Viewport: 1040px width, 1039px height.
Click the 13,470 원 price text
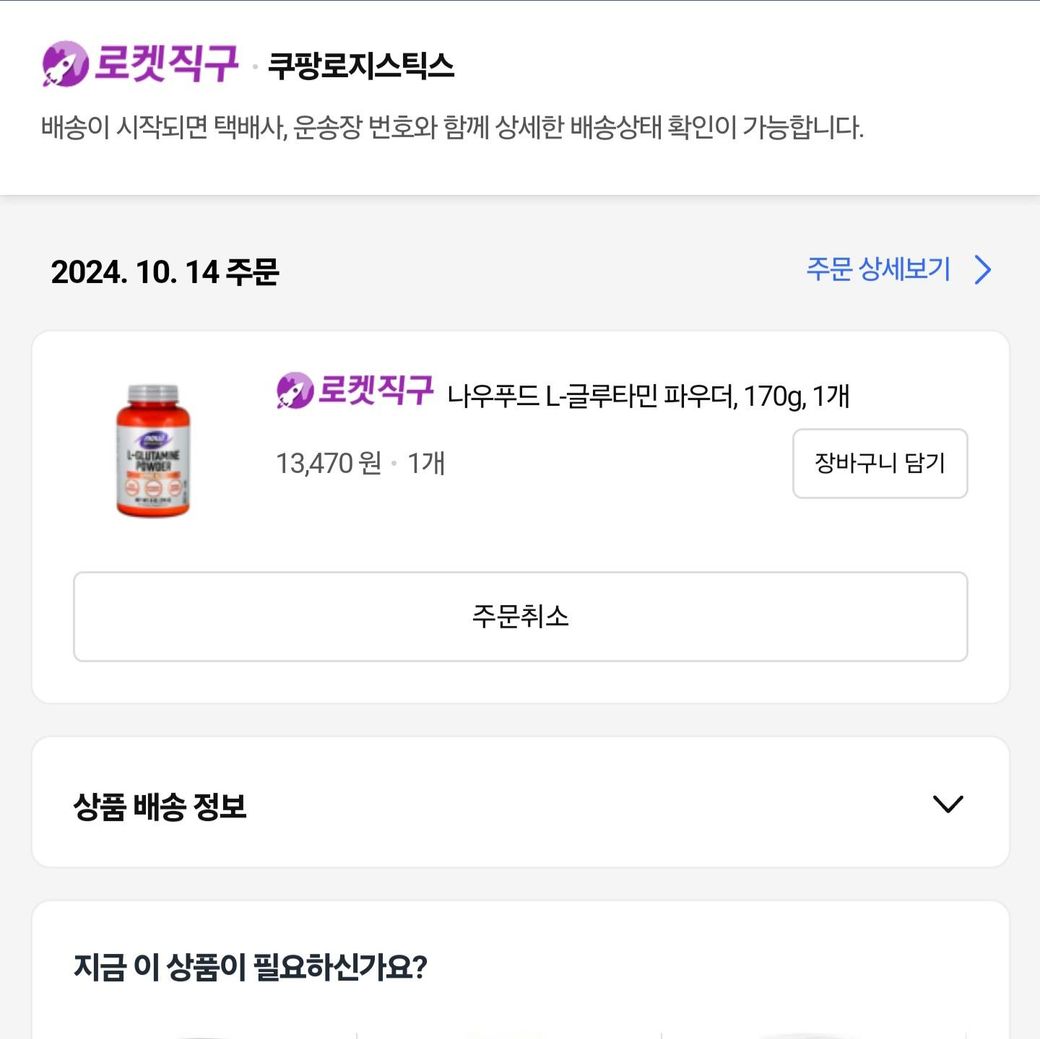click(328, 463)
